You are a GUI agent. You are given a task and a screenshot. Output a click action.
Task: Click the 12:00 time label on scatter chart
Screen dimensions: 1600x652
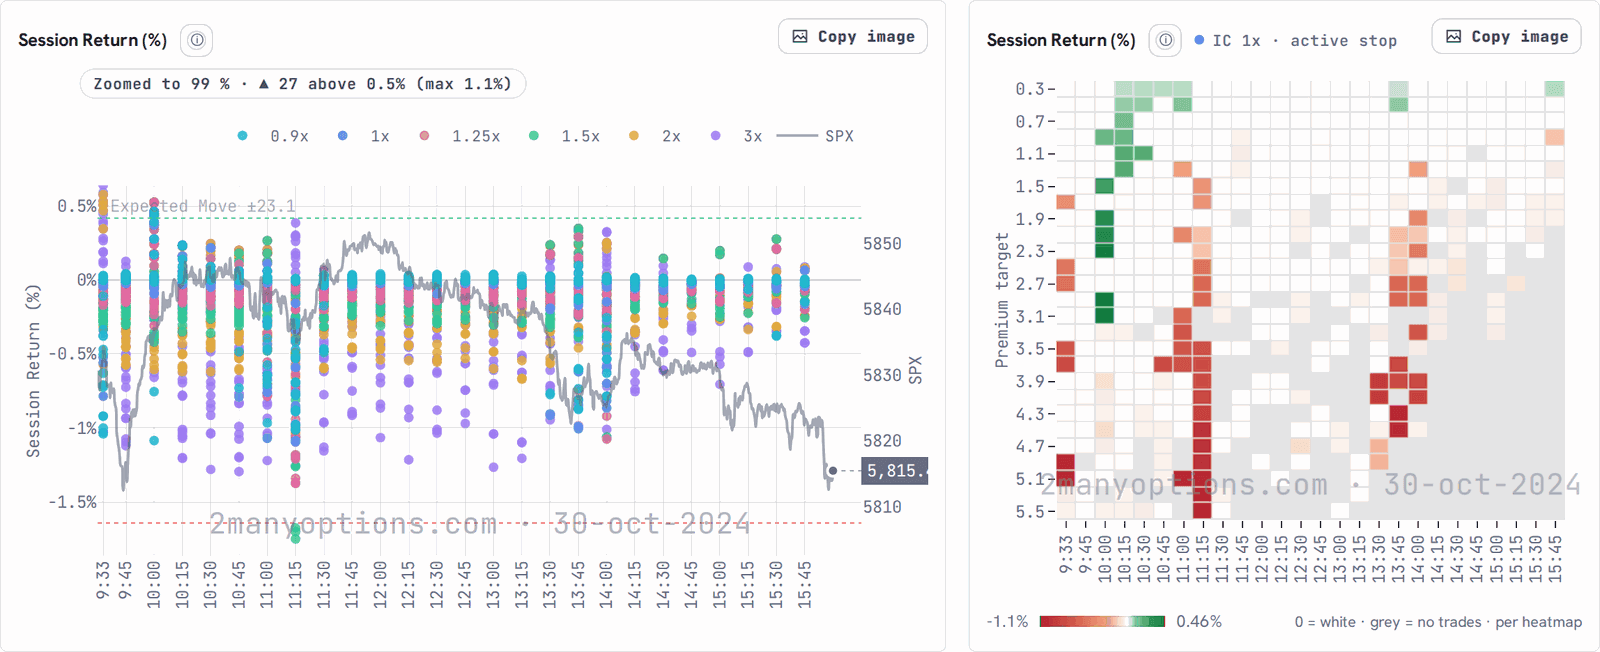(x=380, y=584)
